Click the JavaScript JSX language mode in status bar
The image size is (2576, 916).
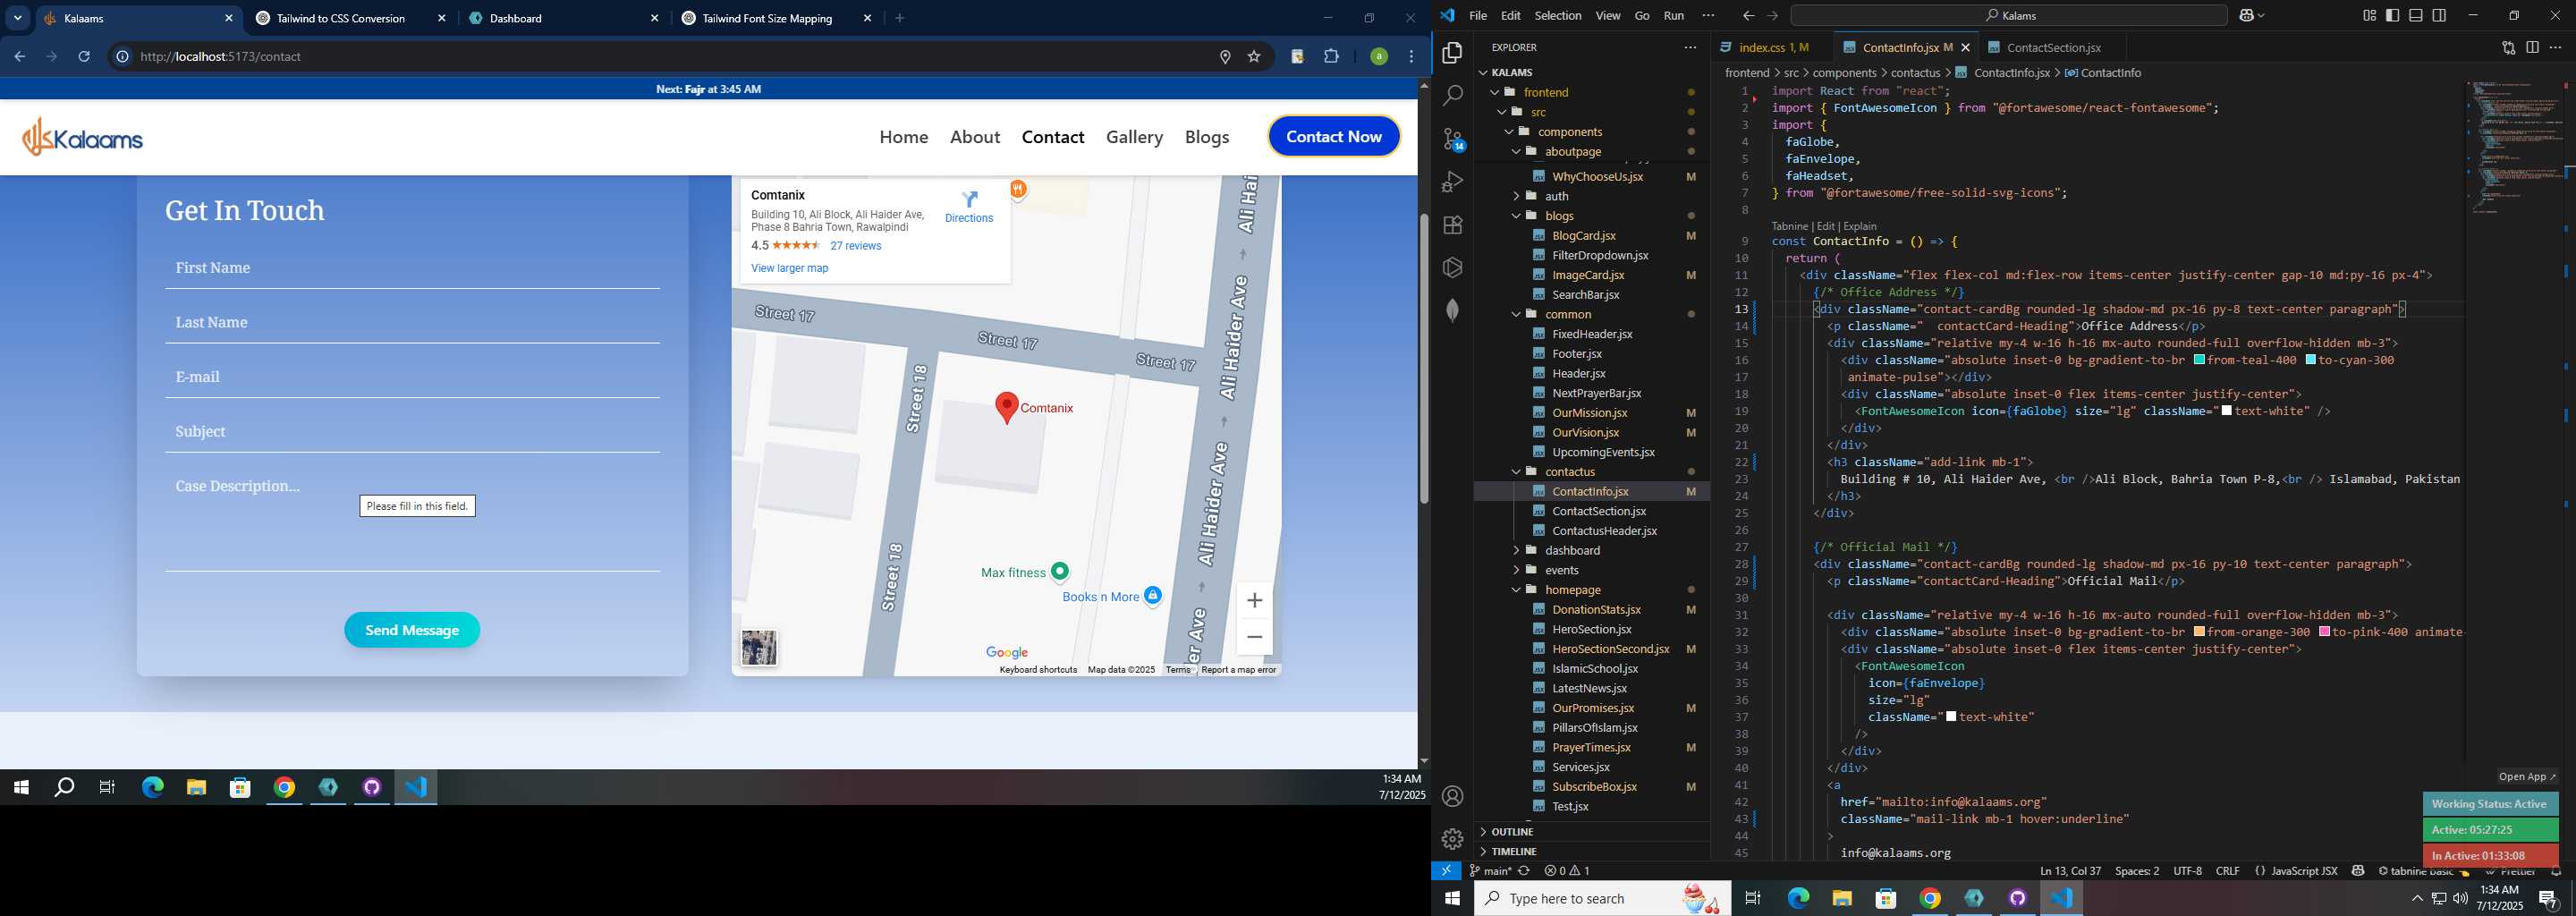2303,871
